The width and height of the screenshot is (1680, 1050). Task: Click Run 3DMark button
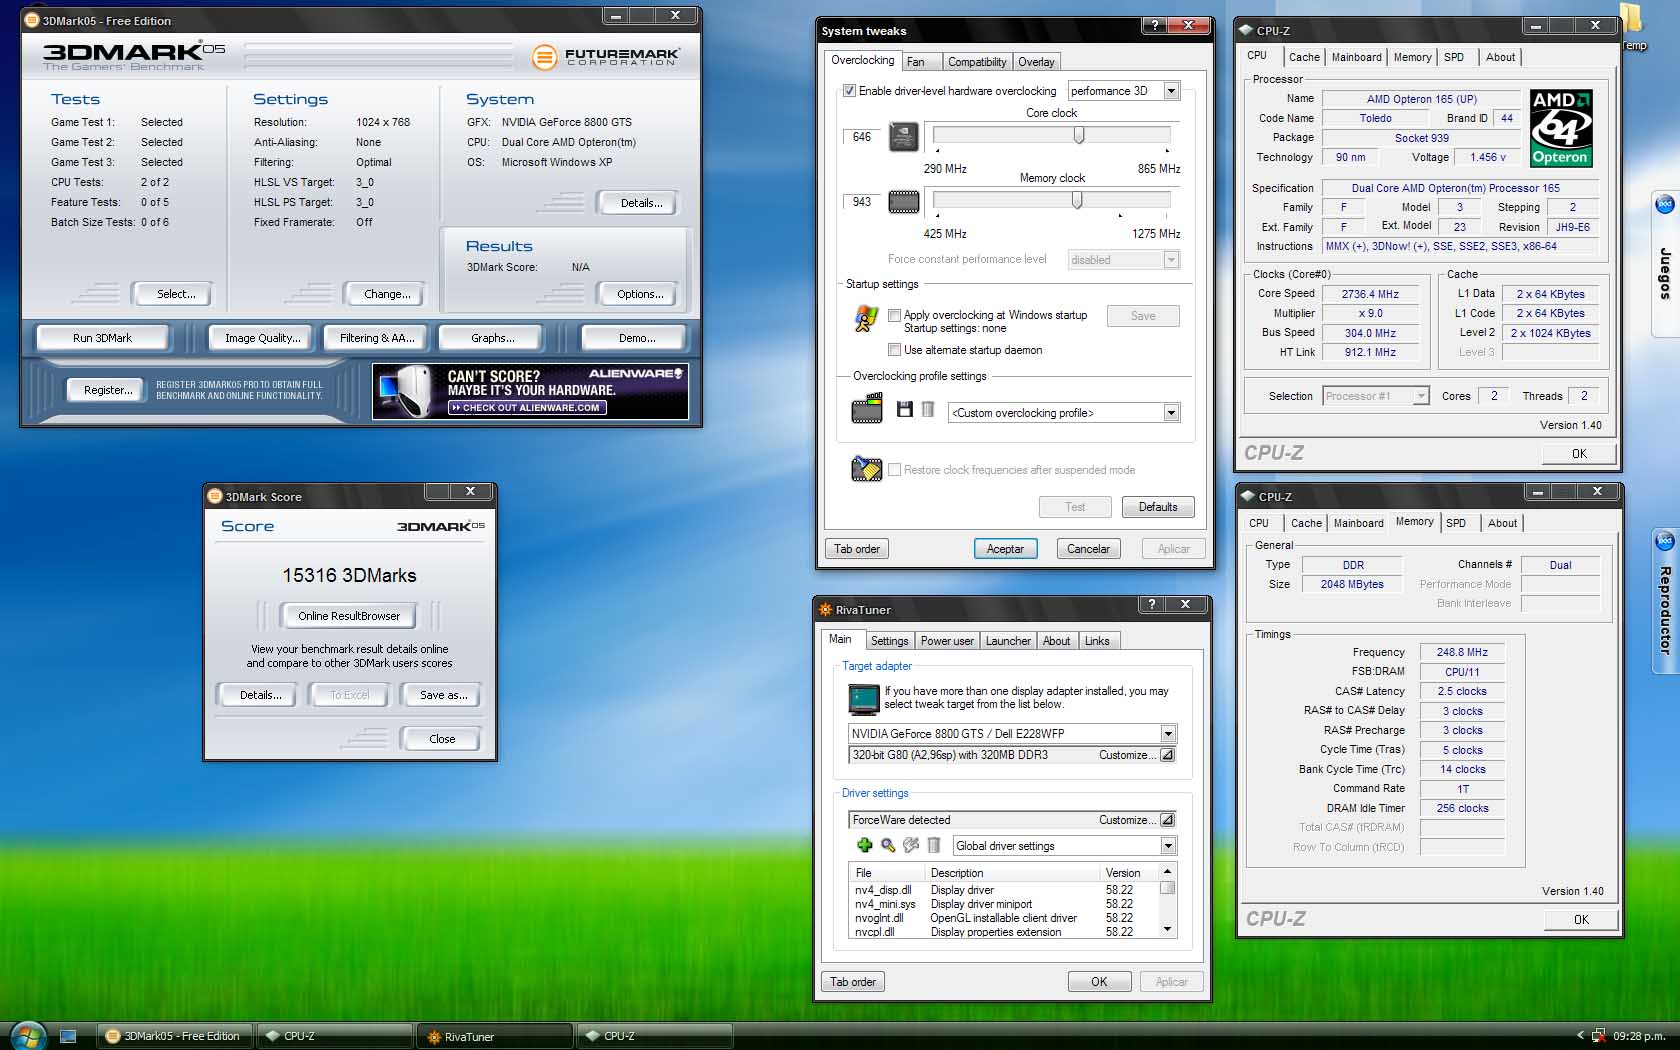click(102, 338)
